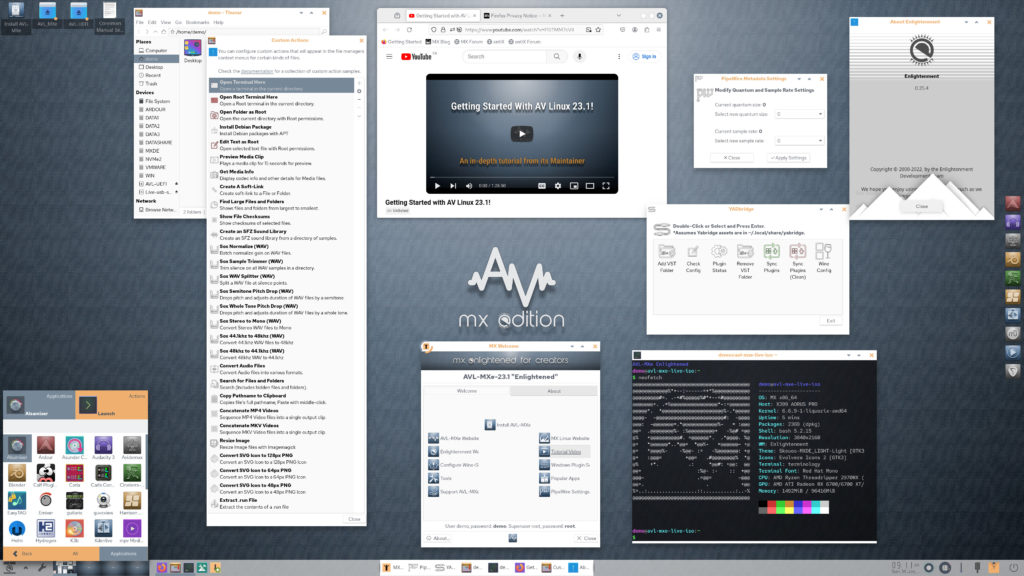Launch Audacity from the application menu
Screen dimensions: 1024x576
[103, 448]
